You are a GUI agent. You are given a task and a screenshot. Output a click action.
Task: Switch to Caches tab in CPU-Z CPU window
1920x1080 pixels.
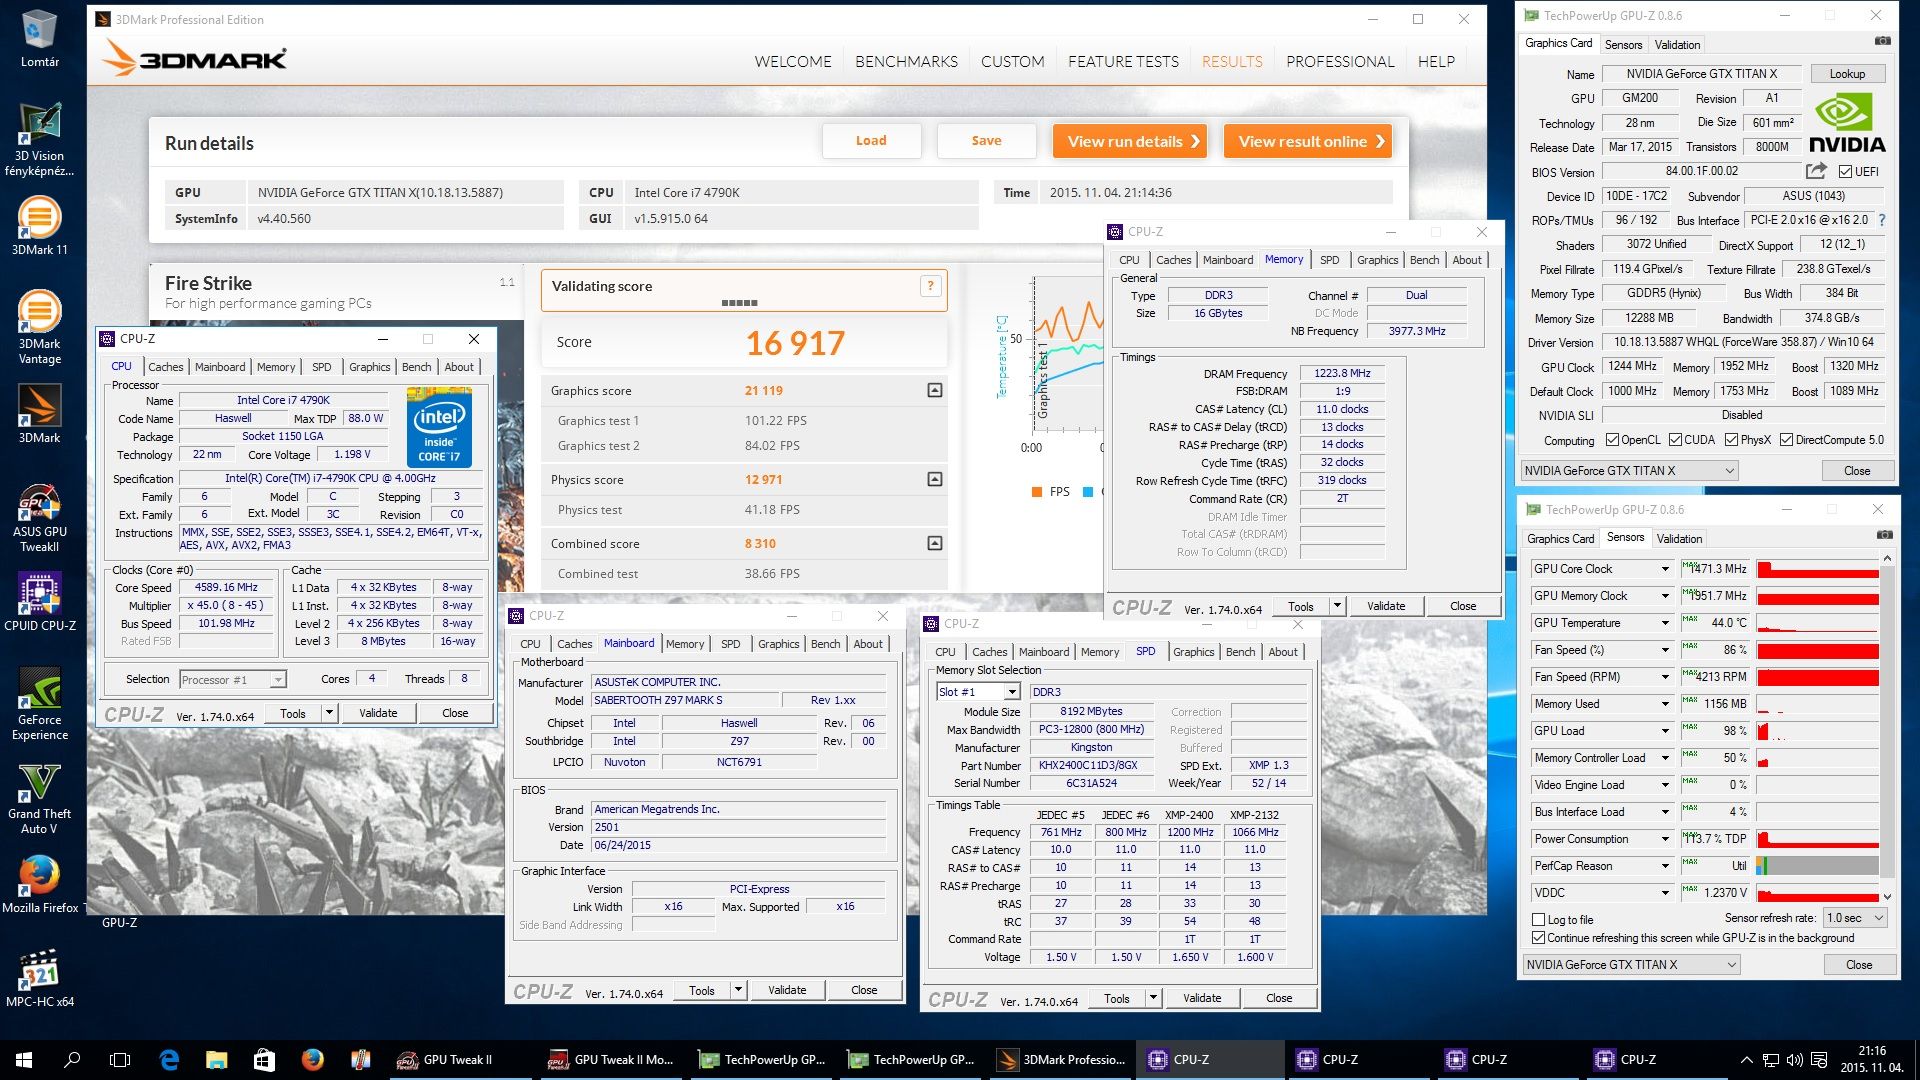coord(166,367)
